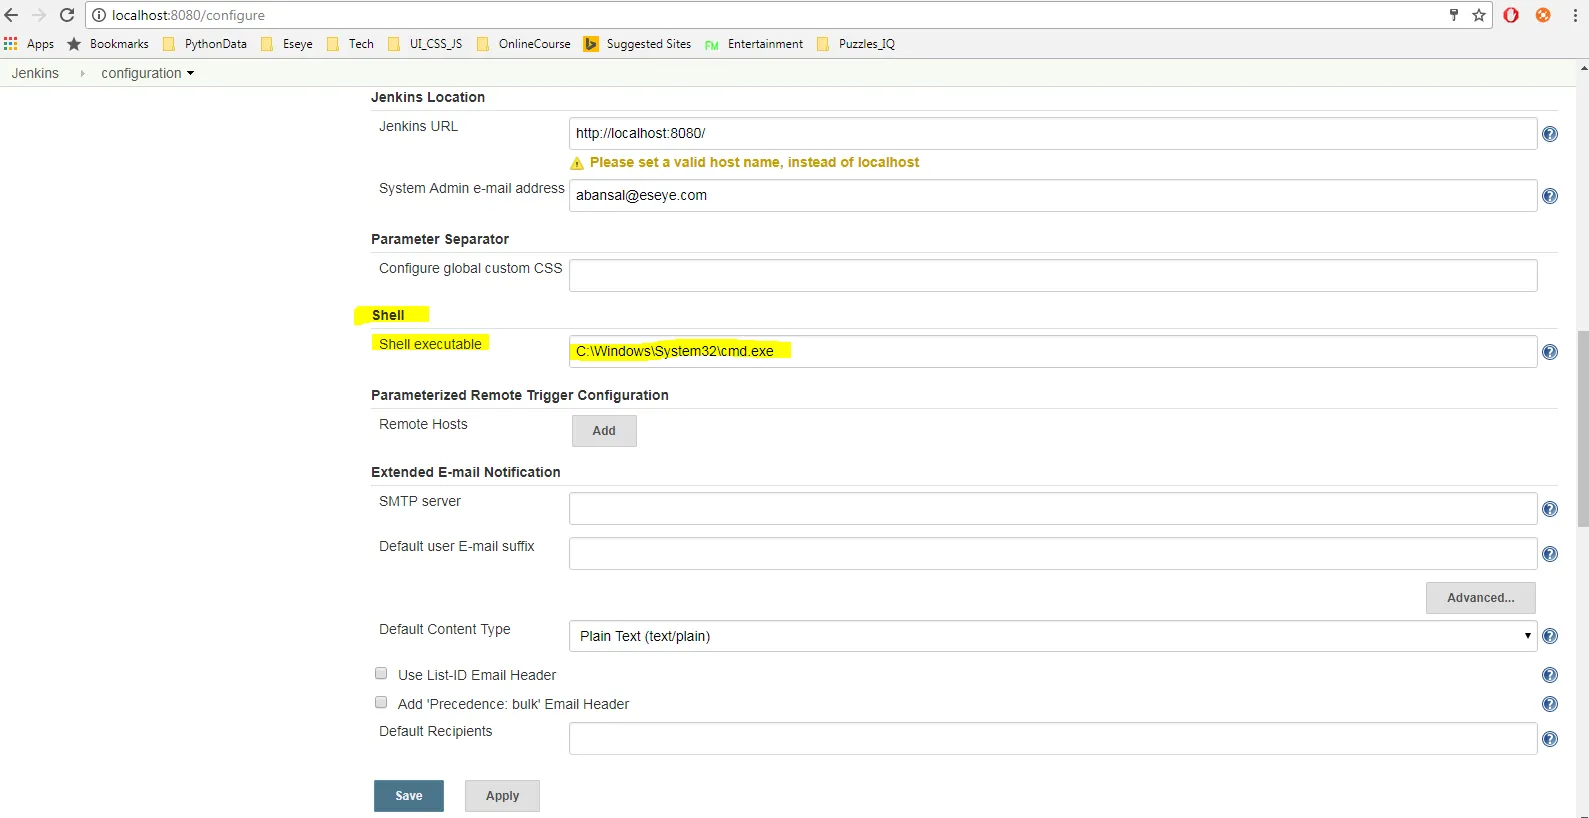The height and width of the screenshot is (818, 1589).
Task: Add a Remote Host
Action: pyautogui.click(x=604, y=431)
